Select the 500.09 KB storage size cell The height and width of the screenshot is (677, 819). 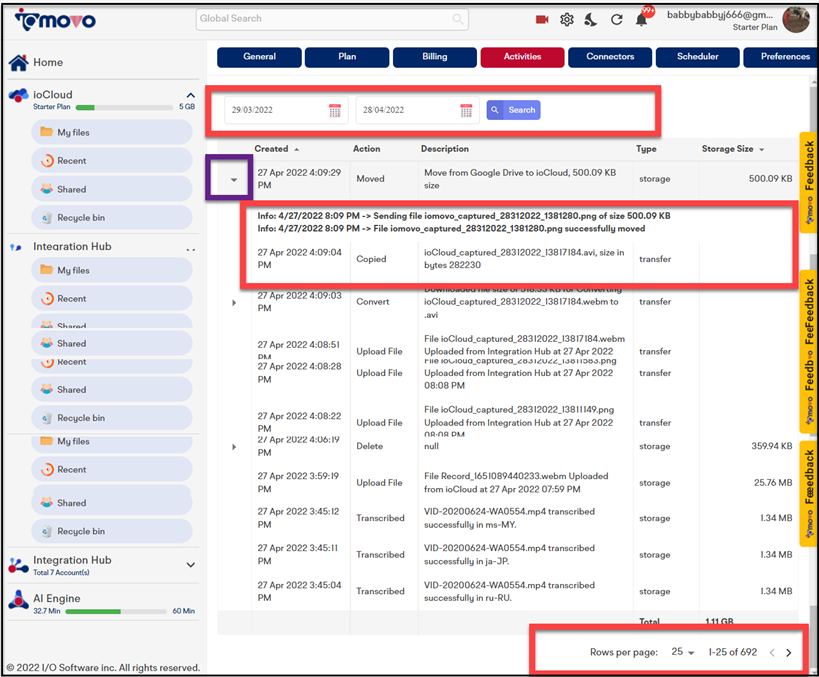[770, 179]
